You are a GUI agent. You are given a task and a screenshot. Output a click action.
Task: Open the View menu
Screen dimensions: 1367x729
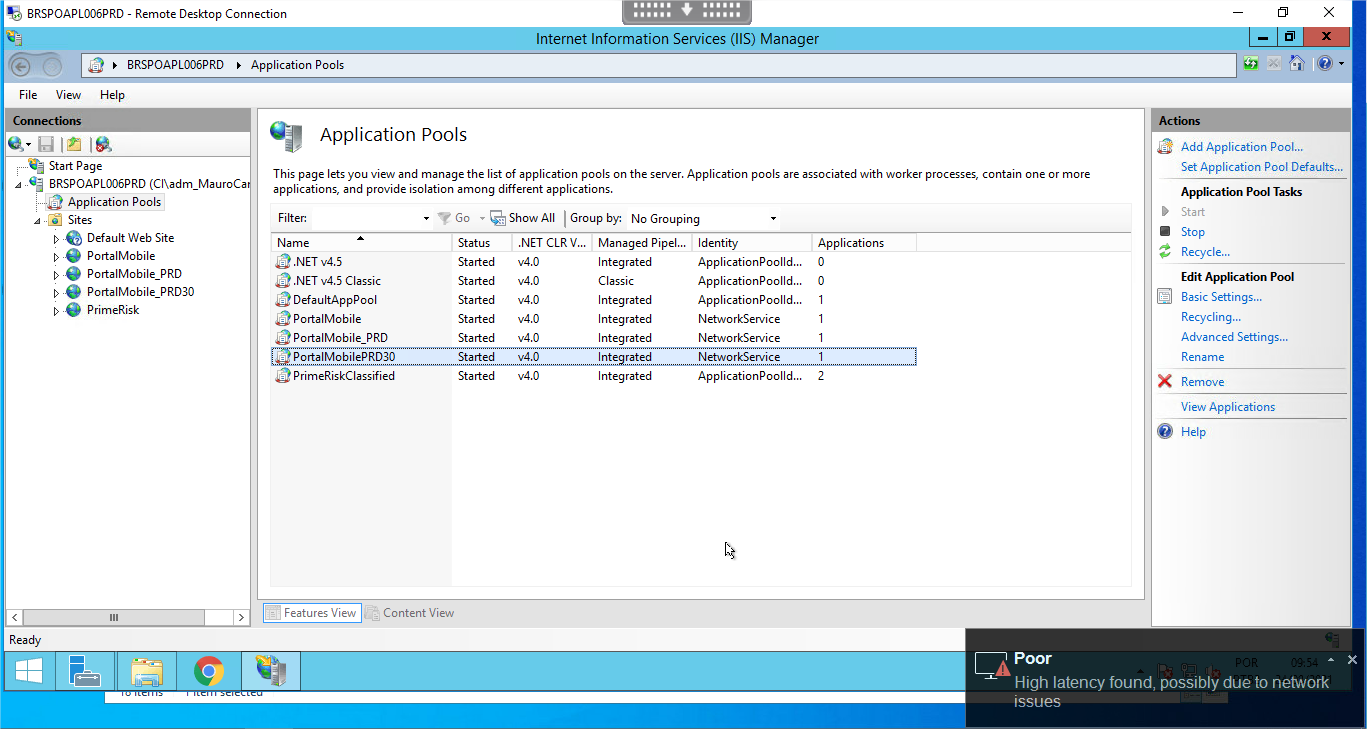tap(68, 95)
